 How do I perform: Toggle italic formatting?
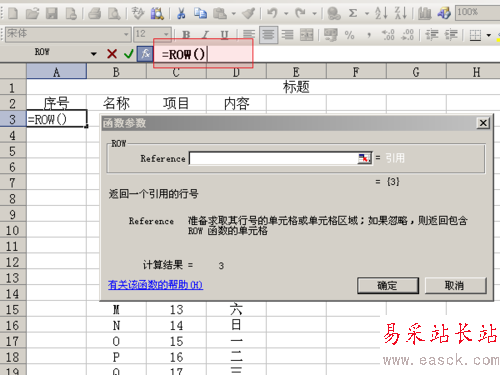(x=206, y=34)
